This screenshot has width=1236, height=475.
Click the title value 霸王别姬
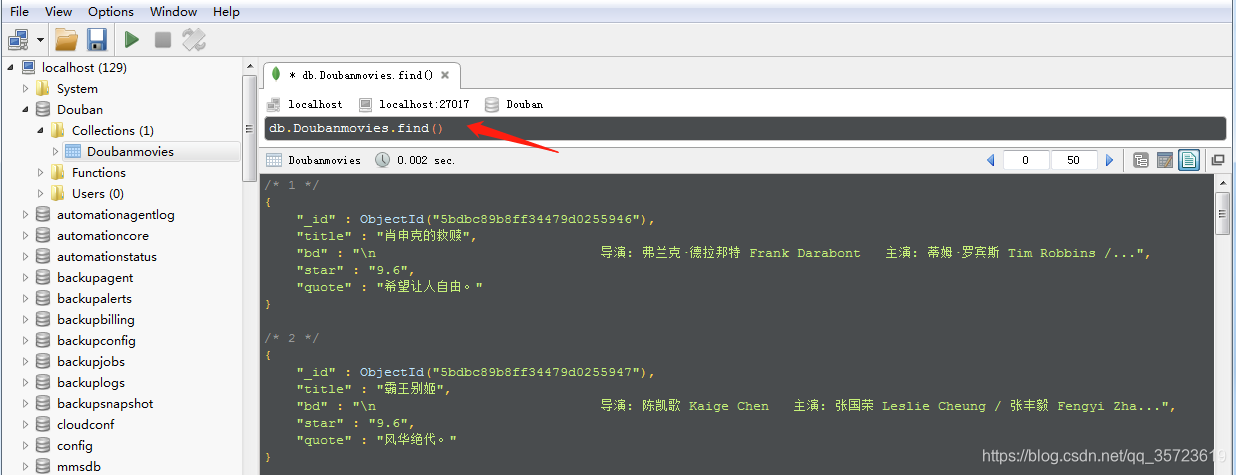[x=410, y=389]
